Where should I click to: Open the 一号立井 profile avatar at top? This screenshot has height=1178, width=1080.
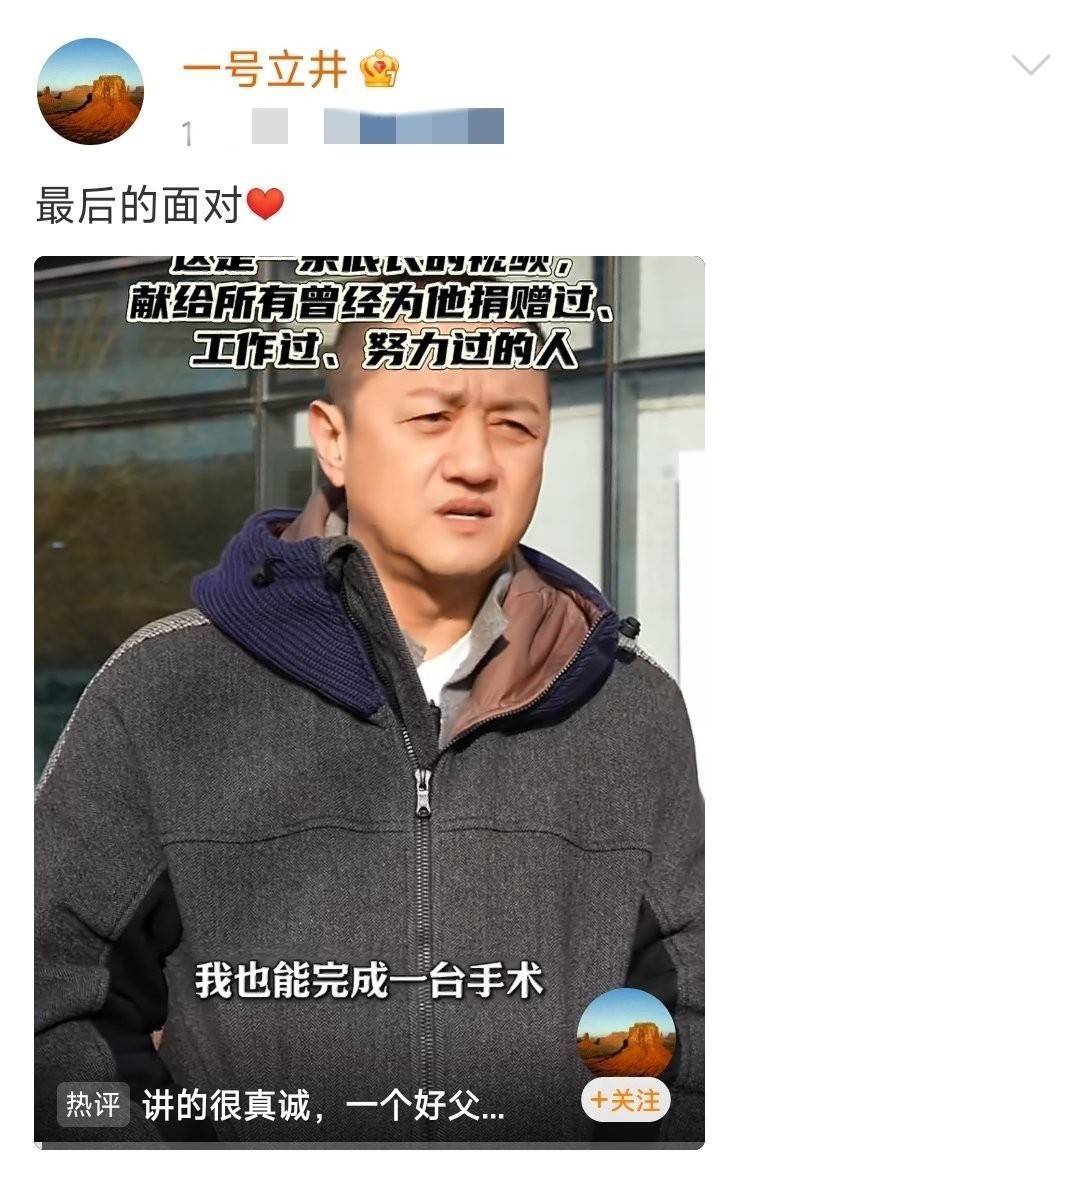tap(90, 91)
